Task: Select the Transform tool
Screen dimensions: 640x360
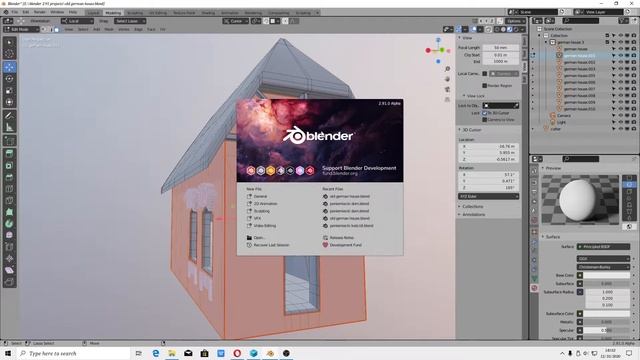Action: (9, 102)
